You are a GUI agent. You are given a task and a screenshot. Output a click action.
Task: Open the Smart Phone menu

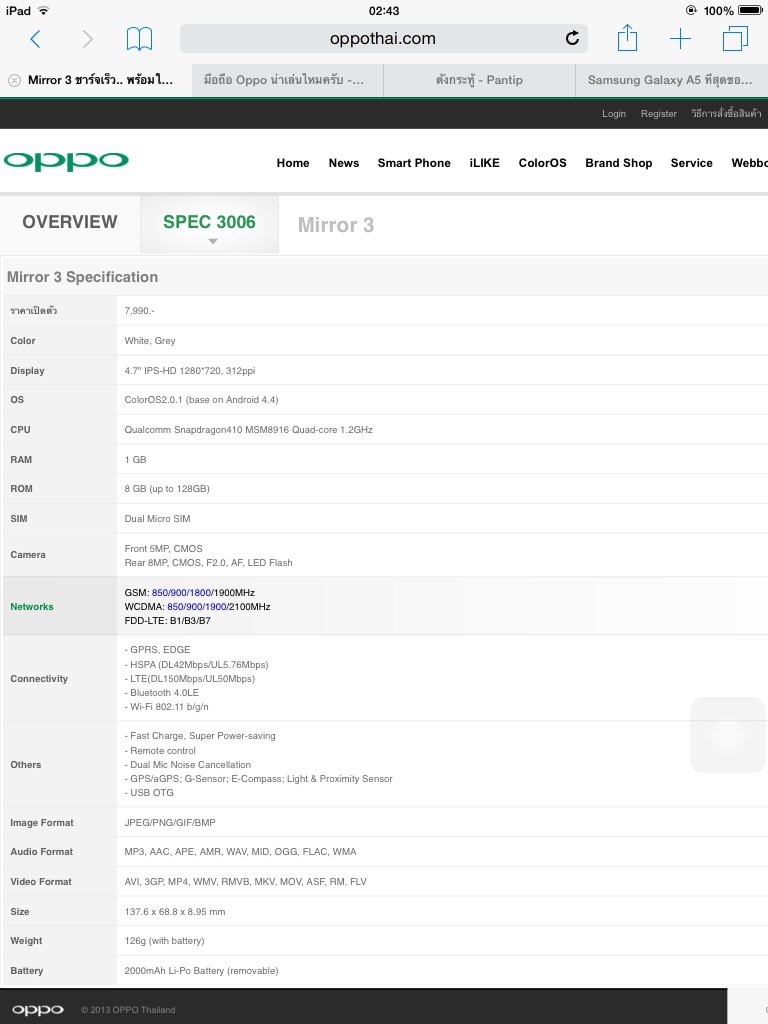pos(414,163)
